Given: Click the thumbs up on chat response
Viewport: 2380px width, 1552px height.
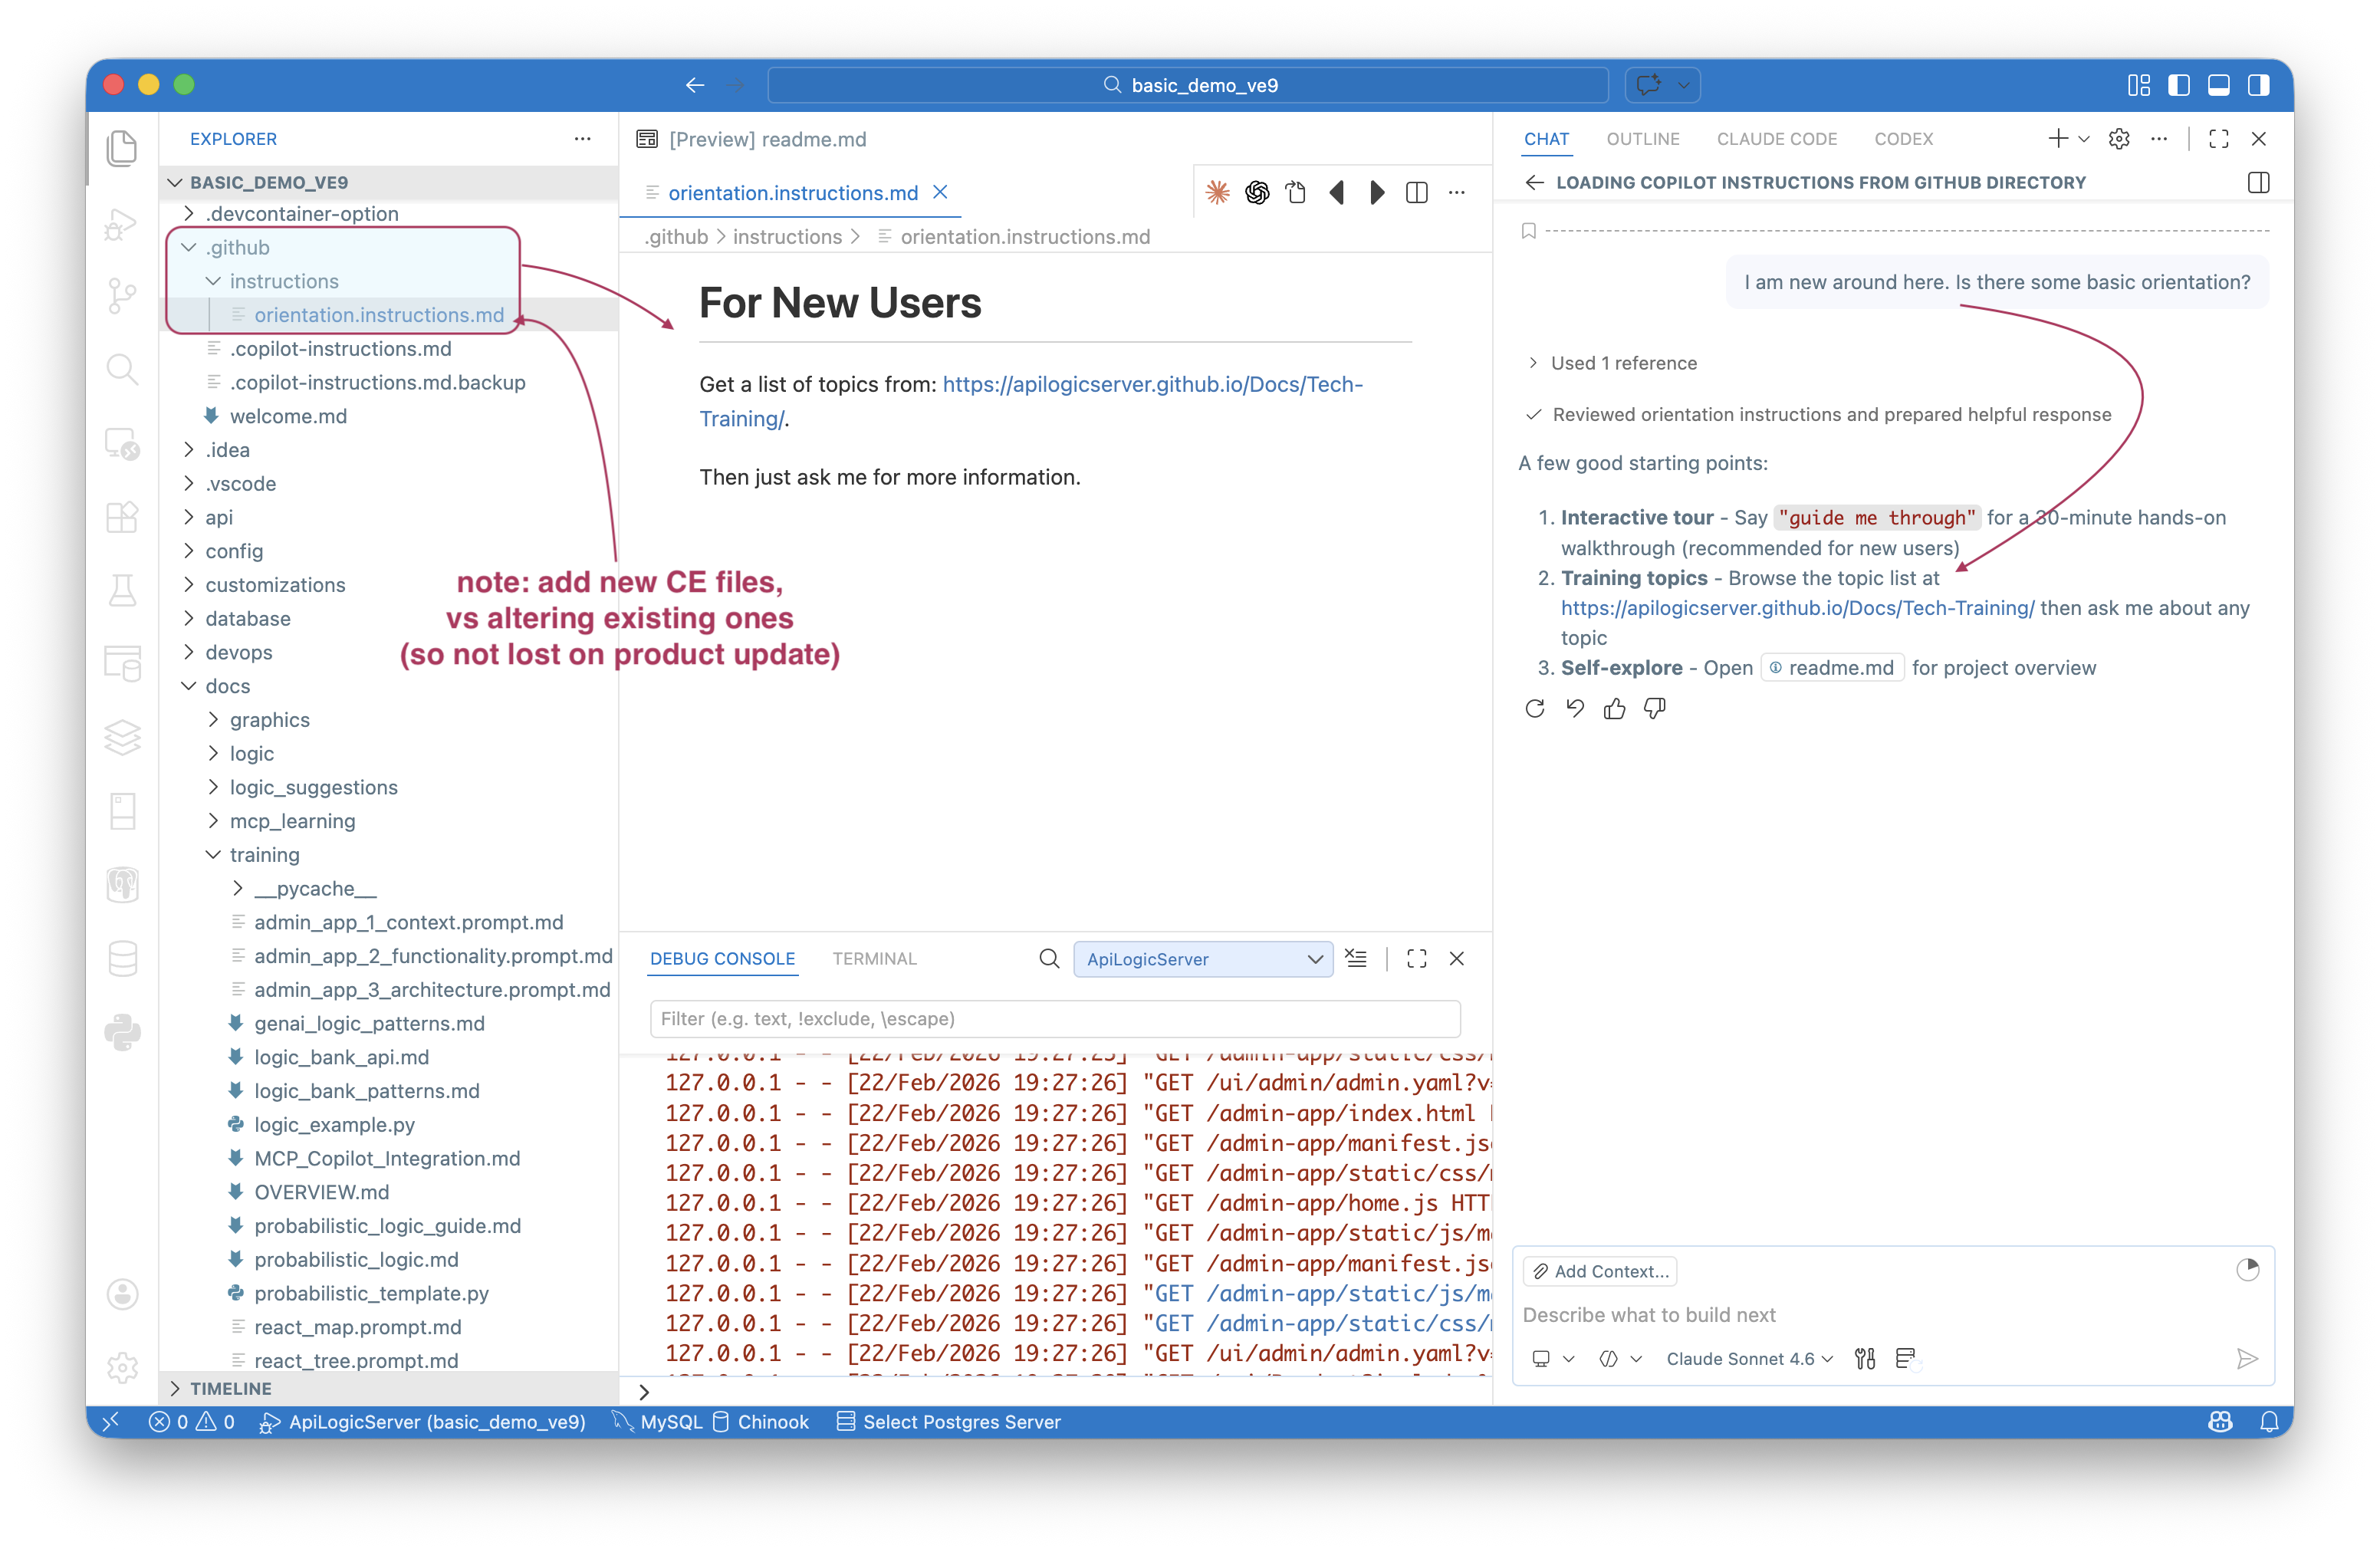Looking at the screenshot, I should click(1614, 709).
